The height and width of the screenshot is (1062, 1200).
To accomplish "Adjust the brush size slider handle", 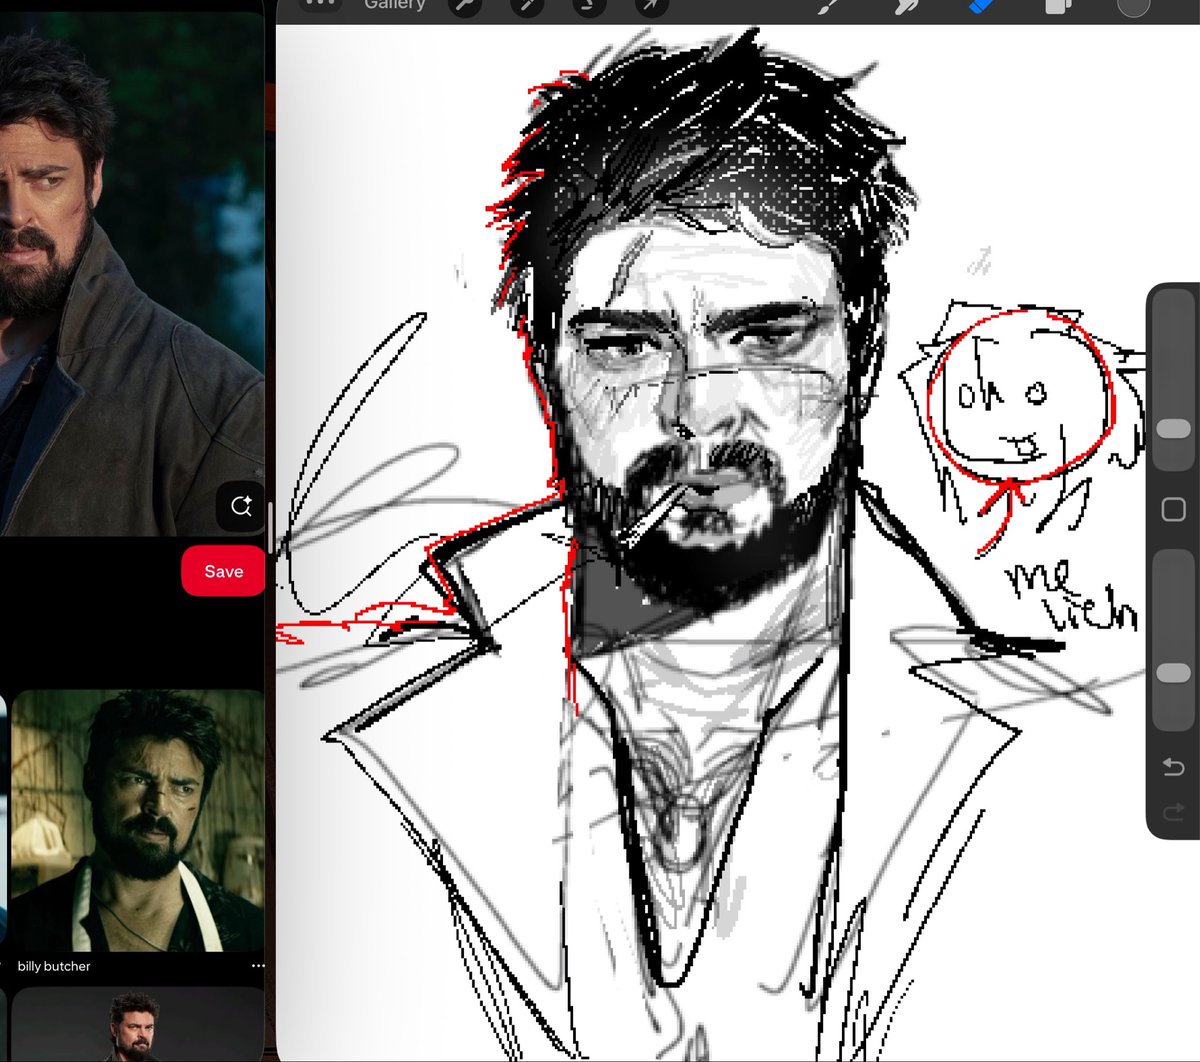I will click(x=1173, y=428).
